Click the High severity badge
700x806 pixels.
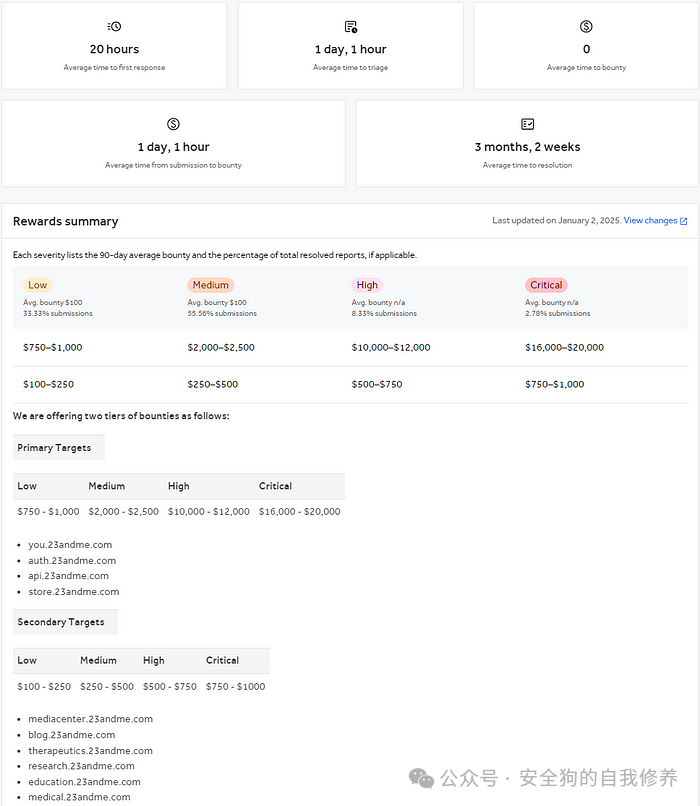[367, 285]
